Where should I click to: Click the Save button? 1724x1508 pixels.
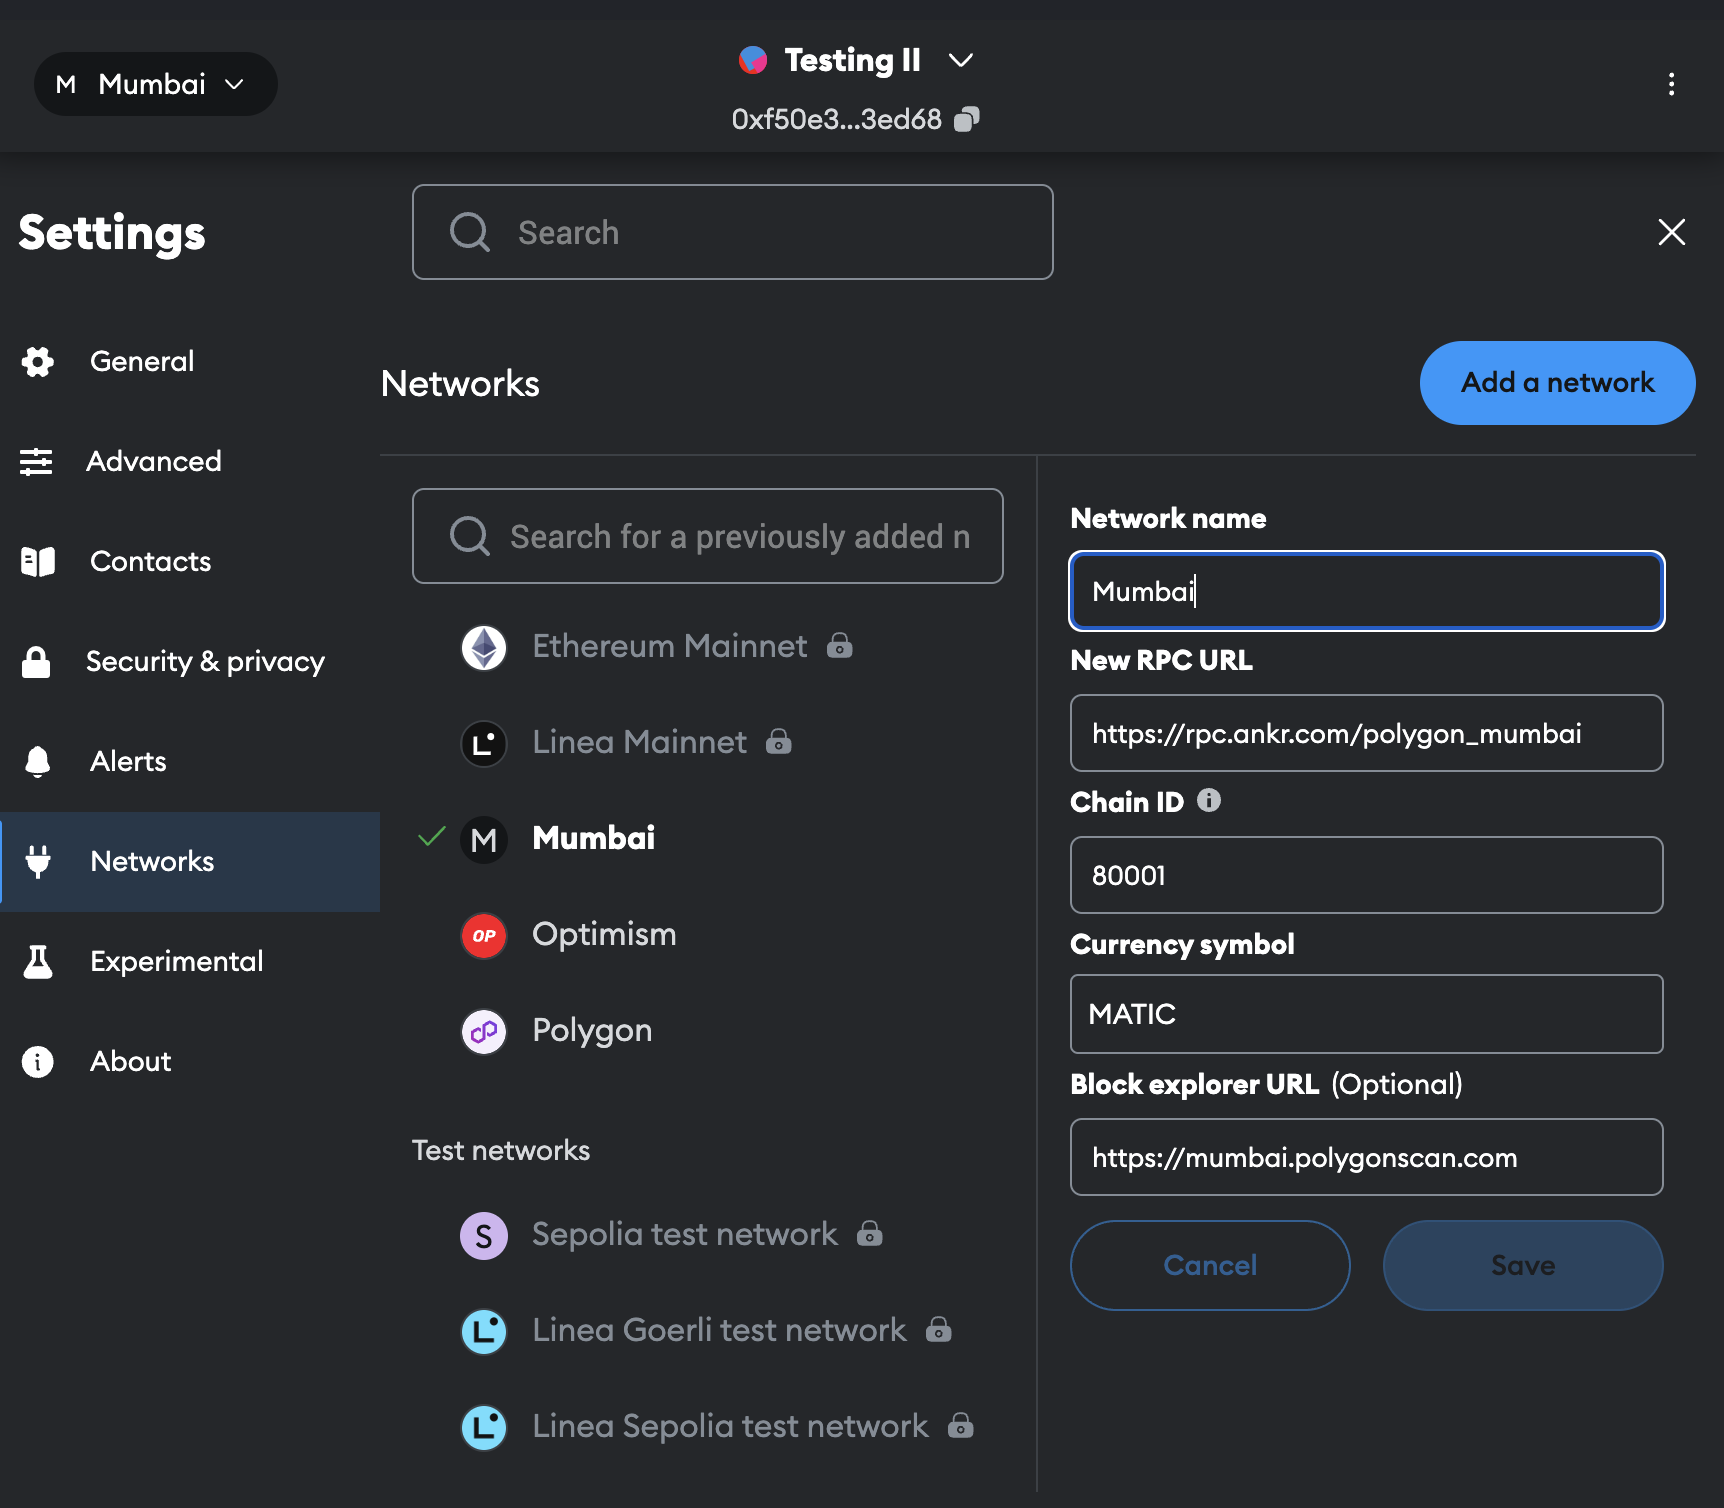(1523, 1265)
